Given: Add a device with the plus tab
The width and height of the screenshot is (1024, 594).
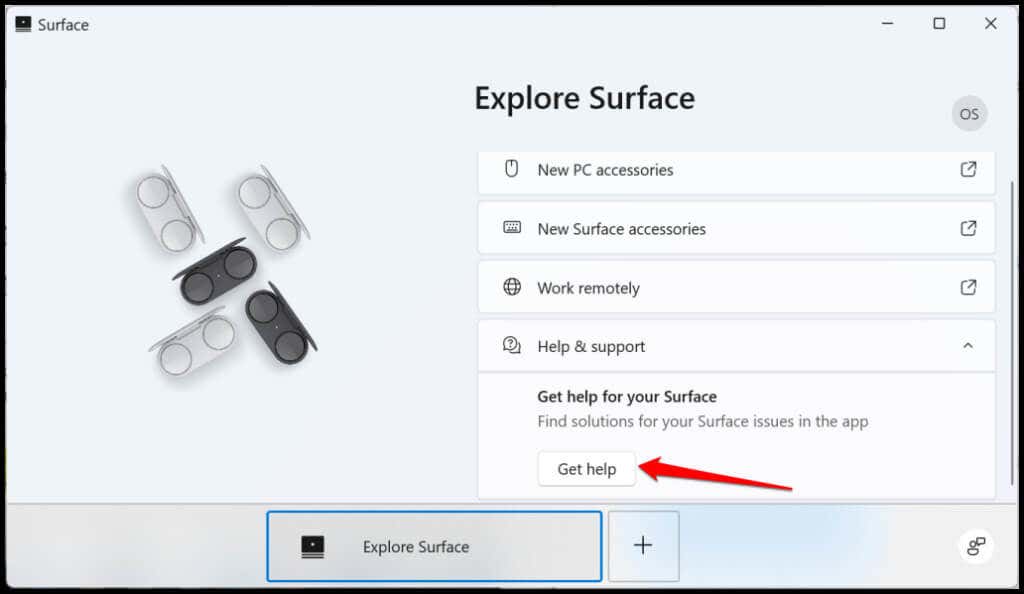Looking at the screenshot, I should point(643,546).
